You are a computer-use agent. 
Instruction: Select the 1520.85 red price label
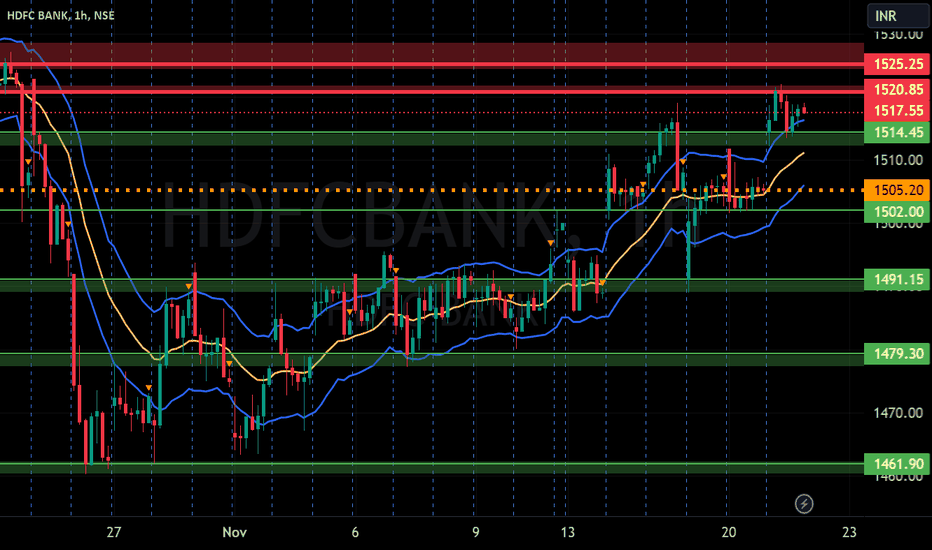pos(897,90)
